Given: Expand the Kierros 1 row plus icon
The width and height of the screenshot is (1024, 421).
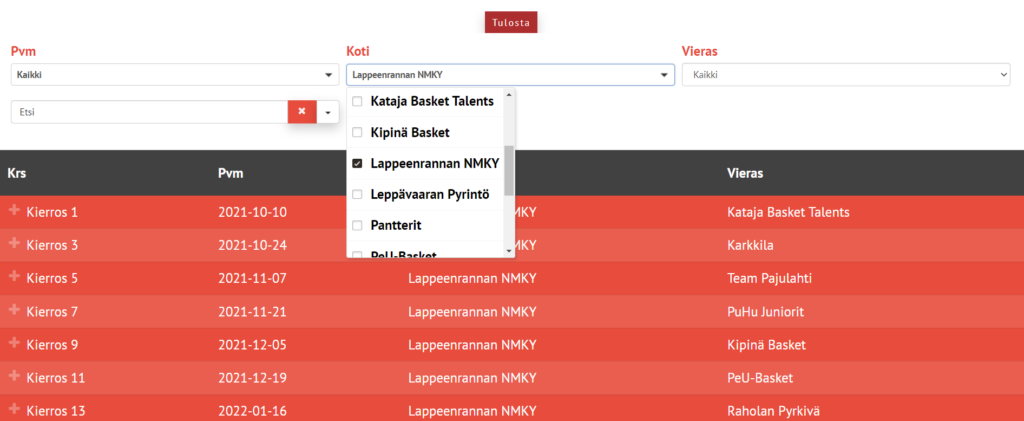Looking at the screenshot, I should coord(14,210).
